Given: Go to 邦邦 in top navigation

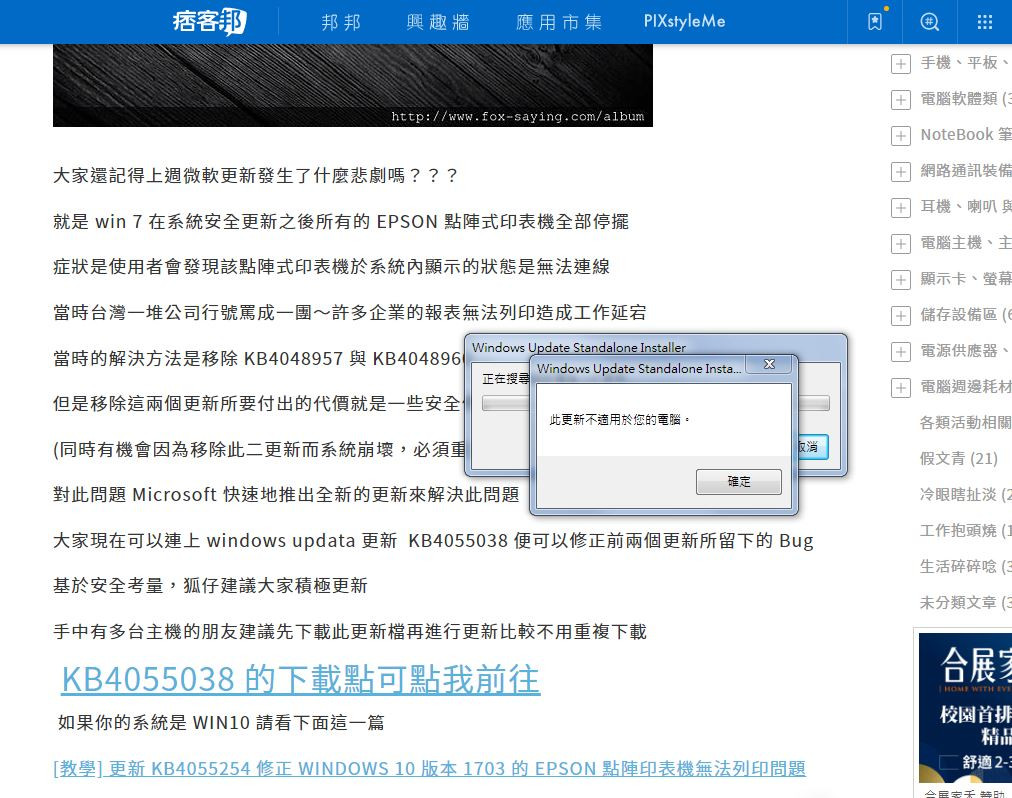Looking at the screenshot, I should click(x=341, y=22).
